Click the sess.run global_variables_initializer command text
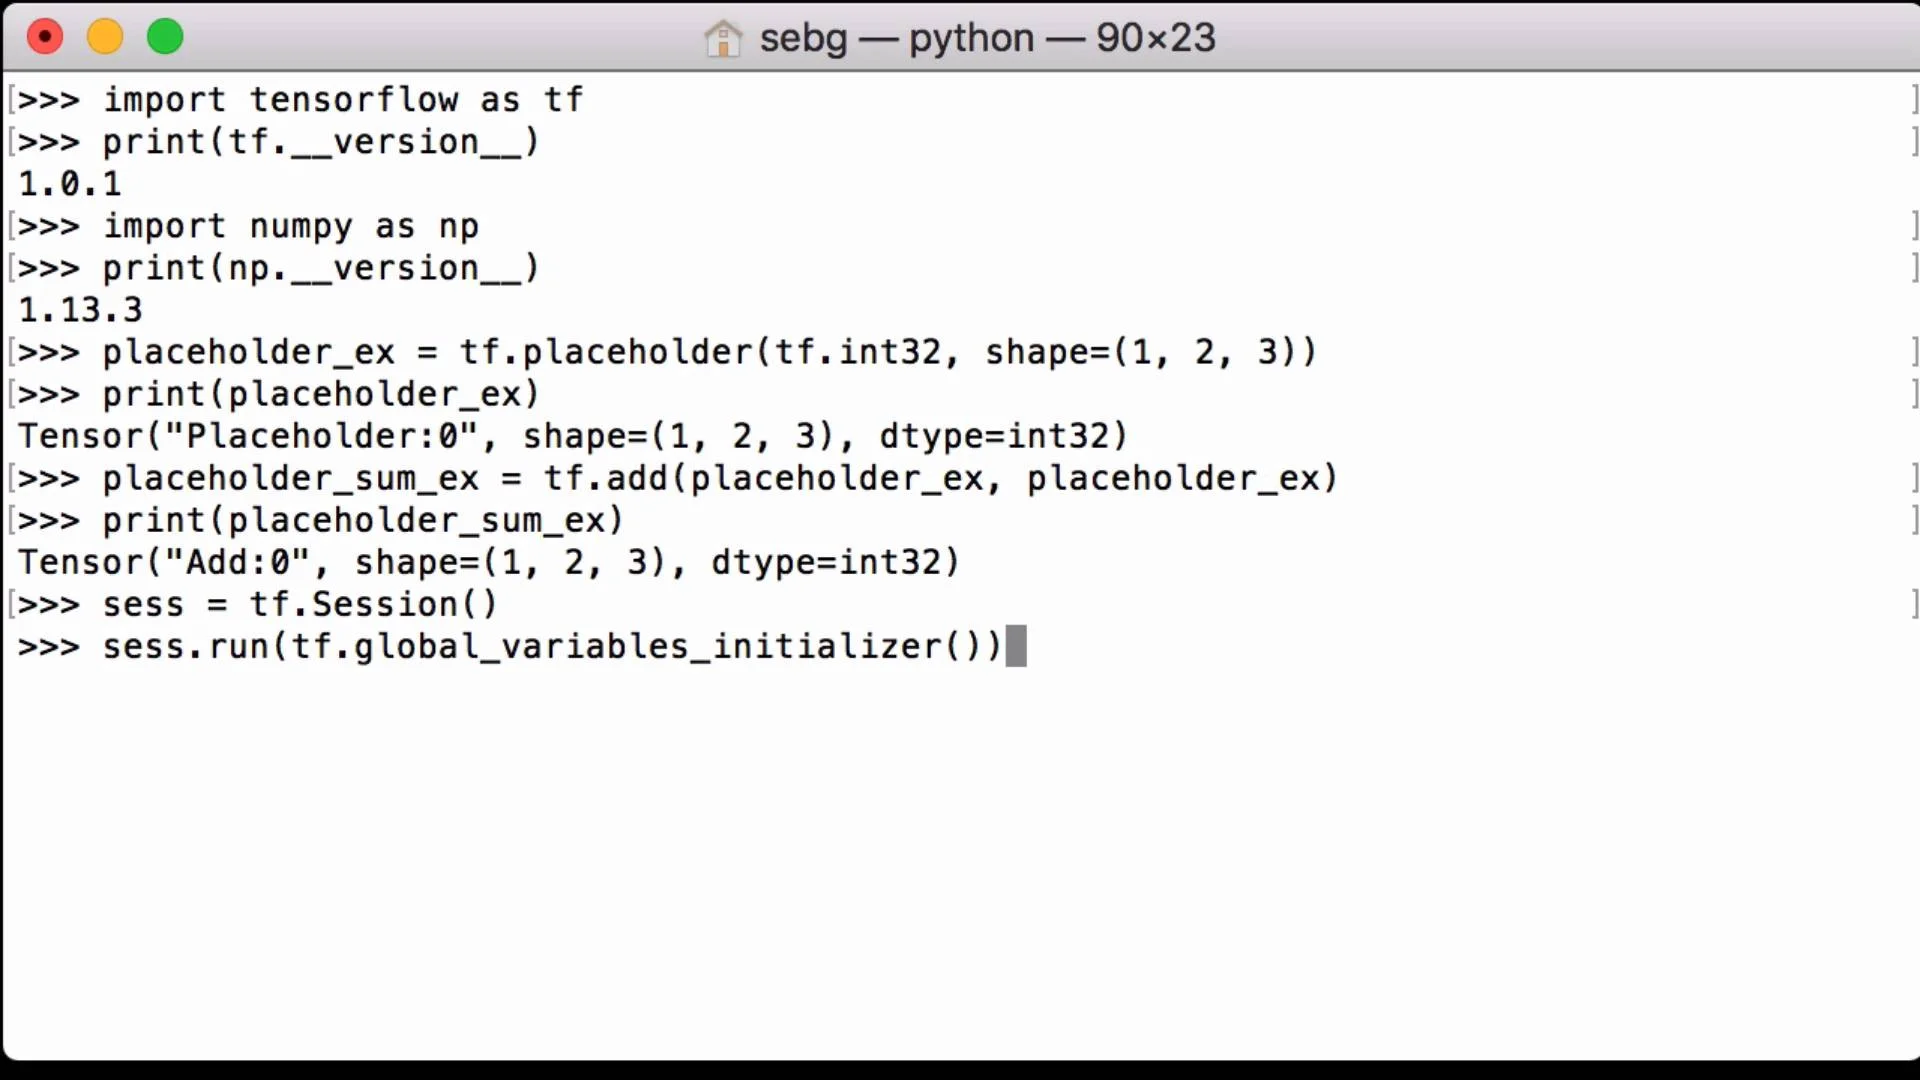 (x=551, y=646)
